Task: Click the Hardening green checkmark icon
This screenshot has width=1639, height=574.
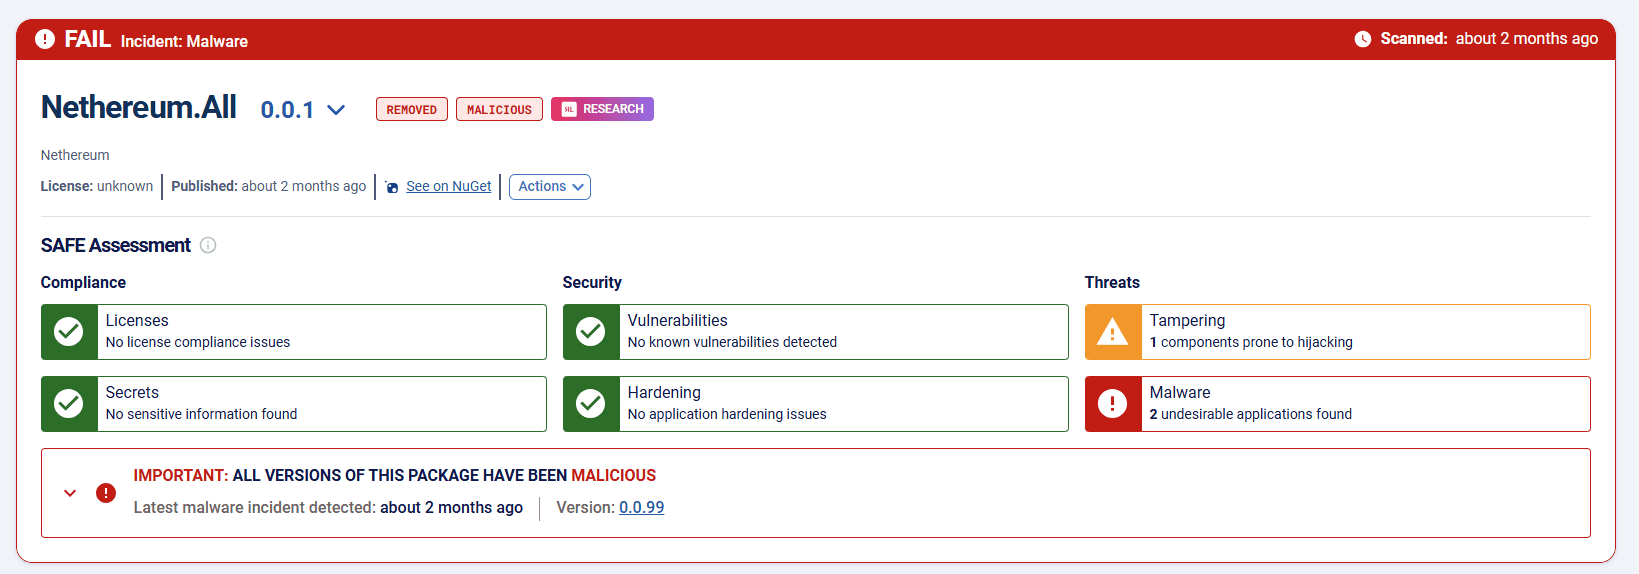Action: (591, 404)
